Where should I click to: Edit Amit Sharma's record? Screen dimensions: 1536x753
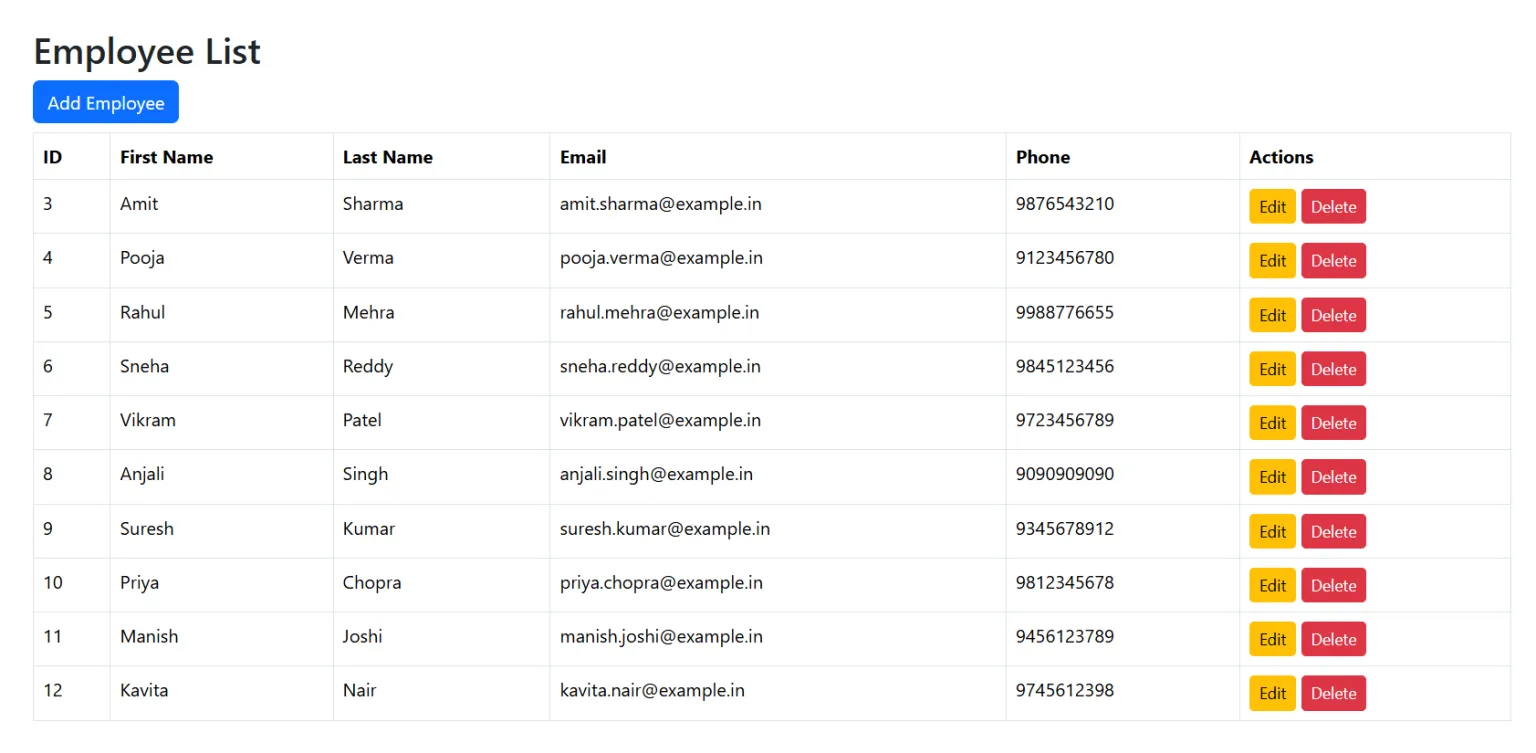pyautogui.click(x=1271, y=206)
